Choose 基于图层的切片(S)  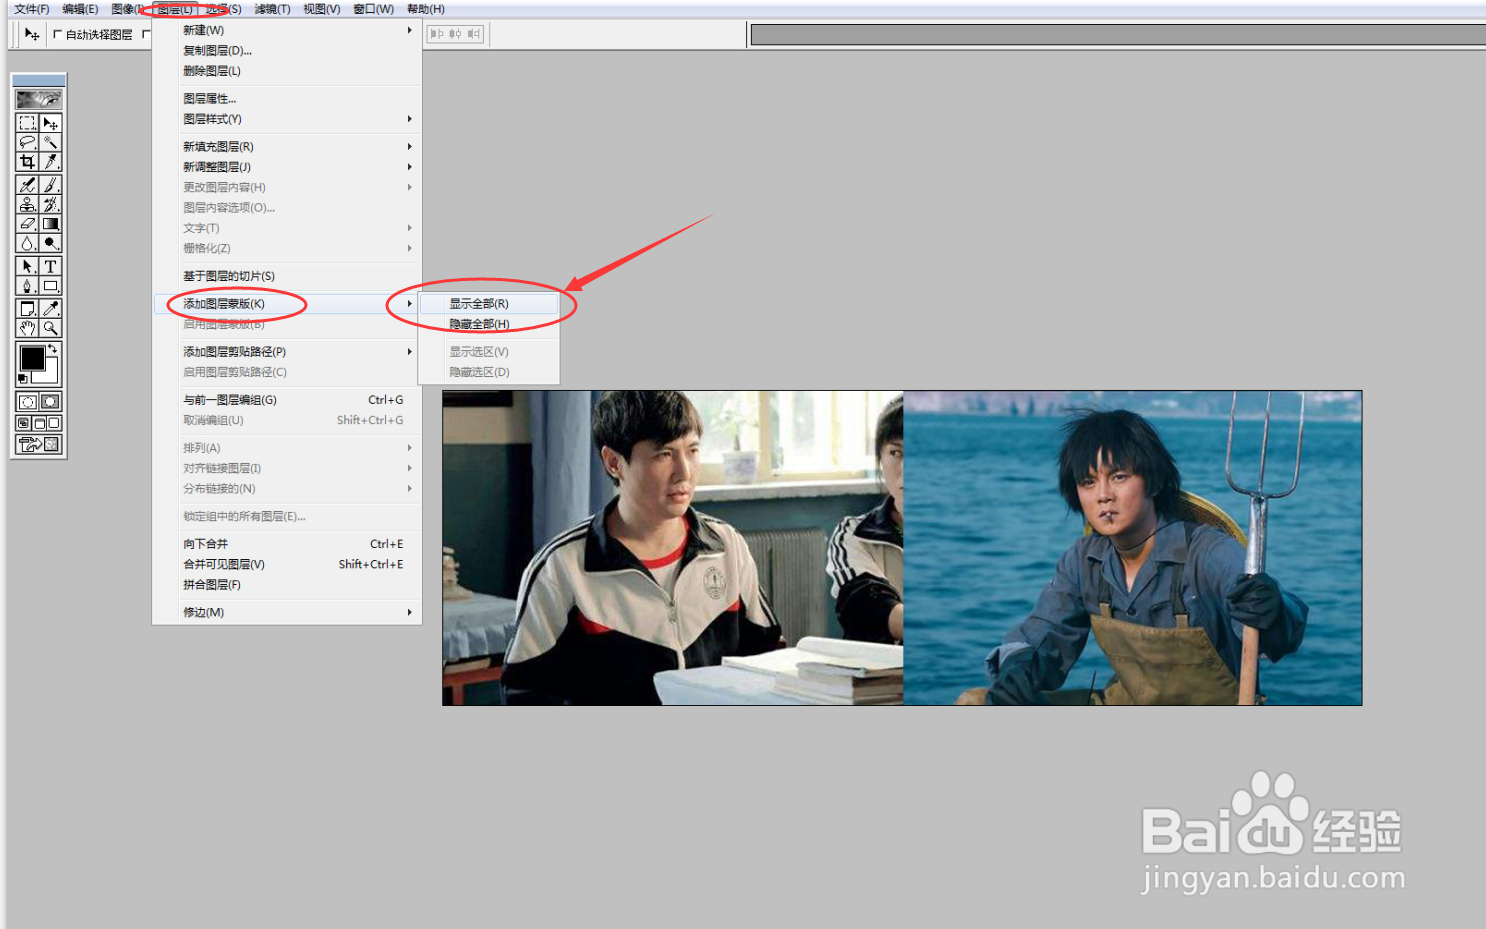point(287,276)
